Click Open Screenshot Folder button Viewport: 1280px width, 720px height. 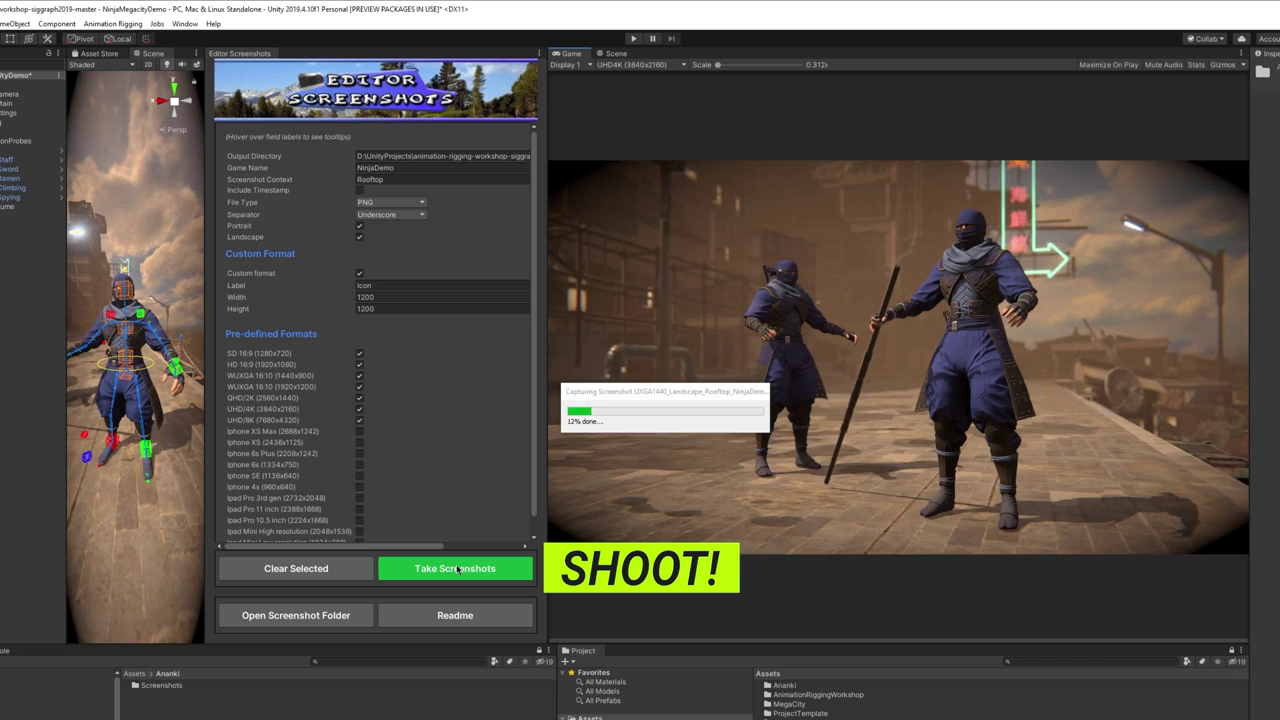pyautogui.click(x=296, y=615)
